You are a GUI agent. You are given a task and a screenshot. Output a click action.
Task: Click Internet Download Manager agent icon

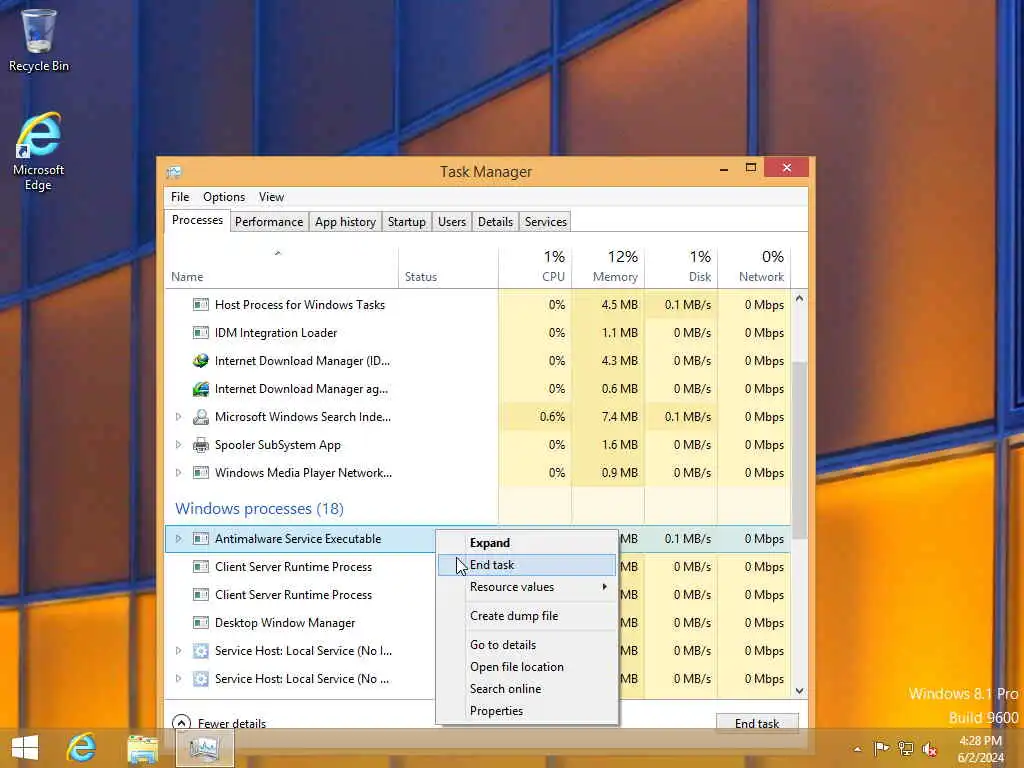[x=200, y=389]
